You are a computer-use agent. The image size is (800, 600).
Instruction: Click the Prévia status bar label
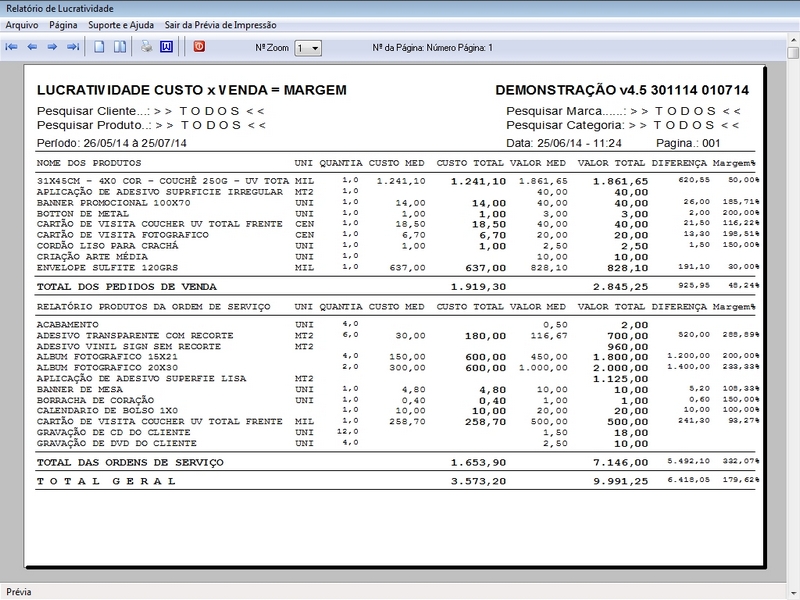click(20, 591)
